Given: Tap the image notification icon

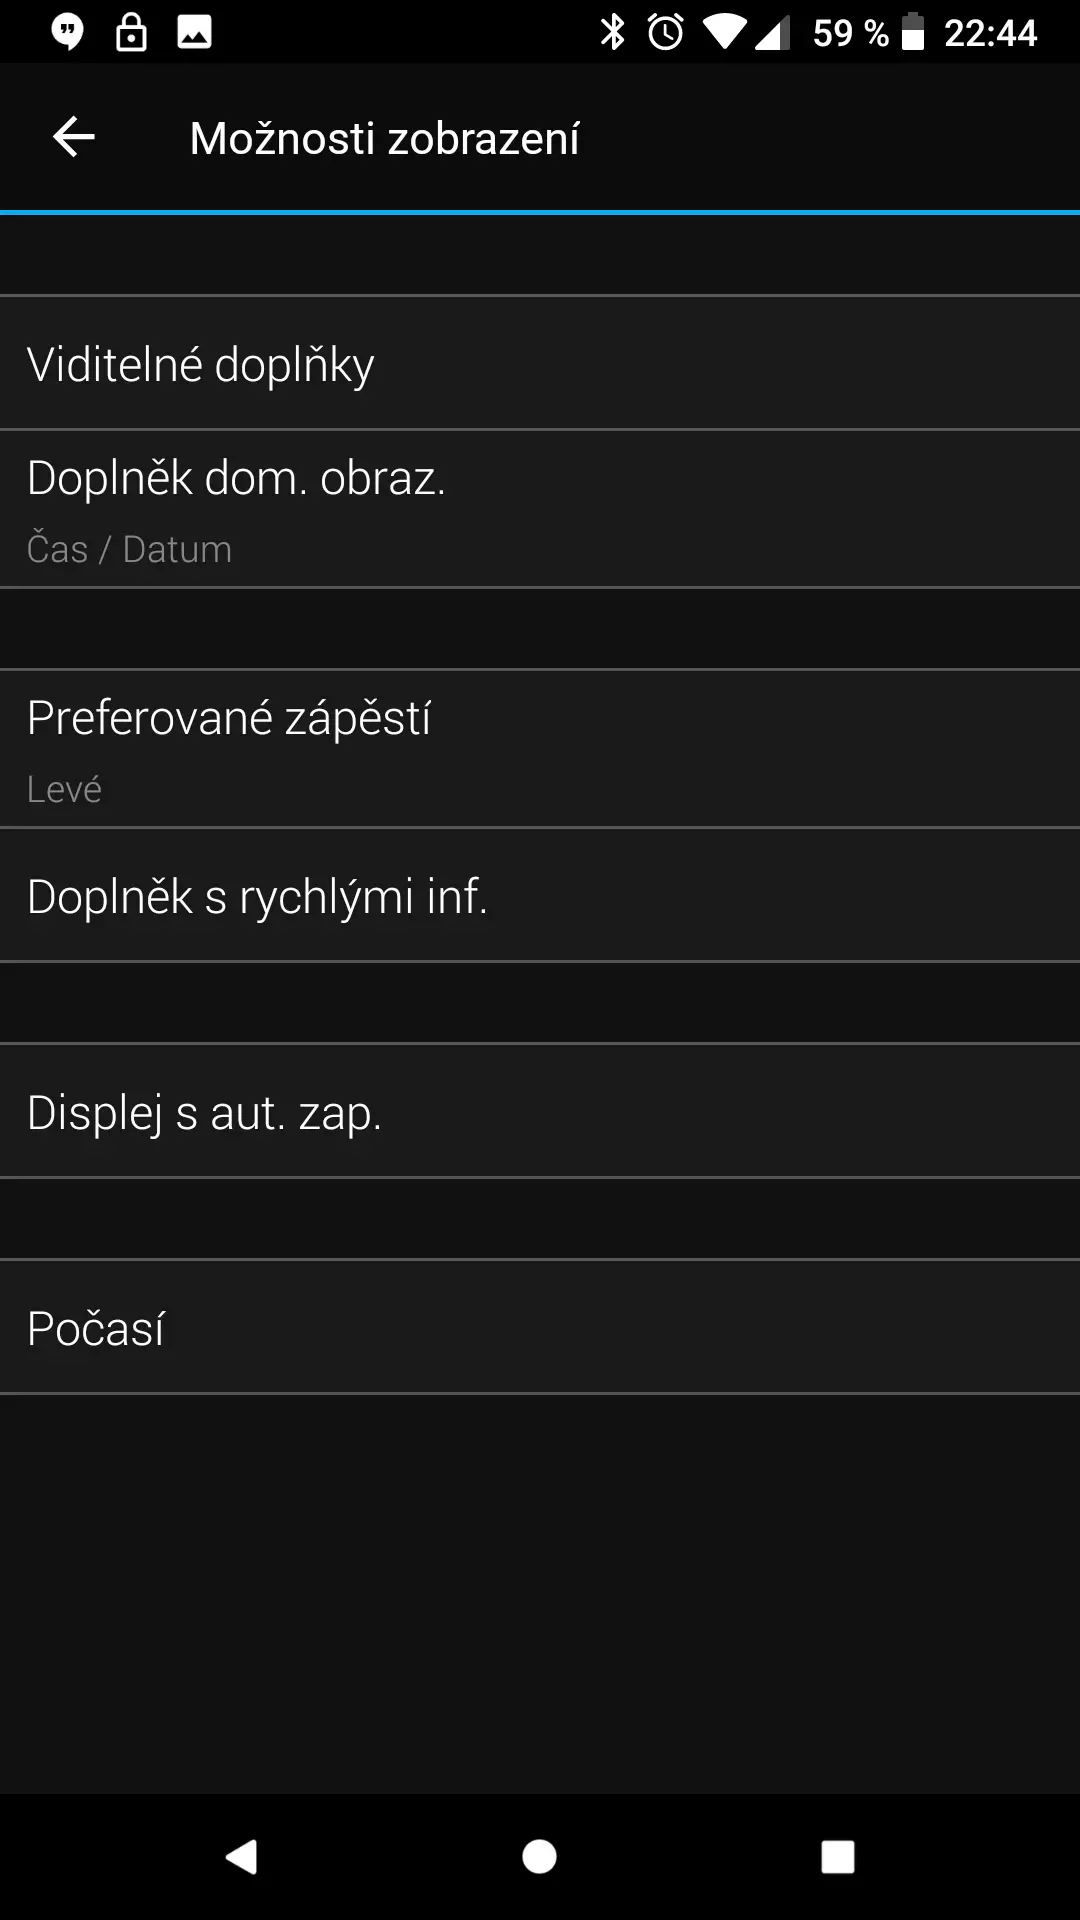Looking at the screenshot, I should (x=194, y=32).
